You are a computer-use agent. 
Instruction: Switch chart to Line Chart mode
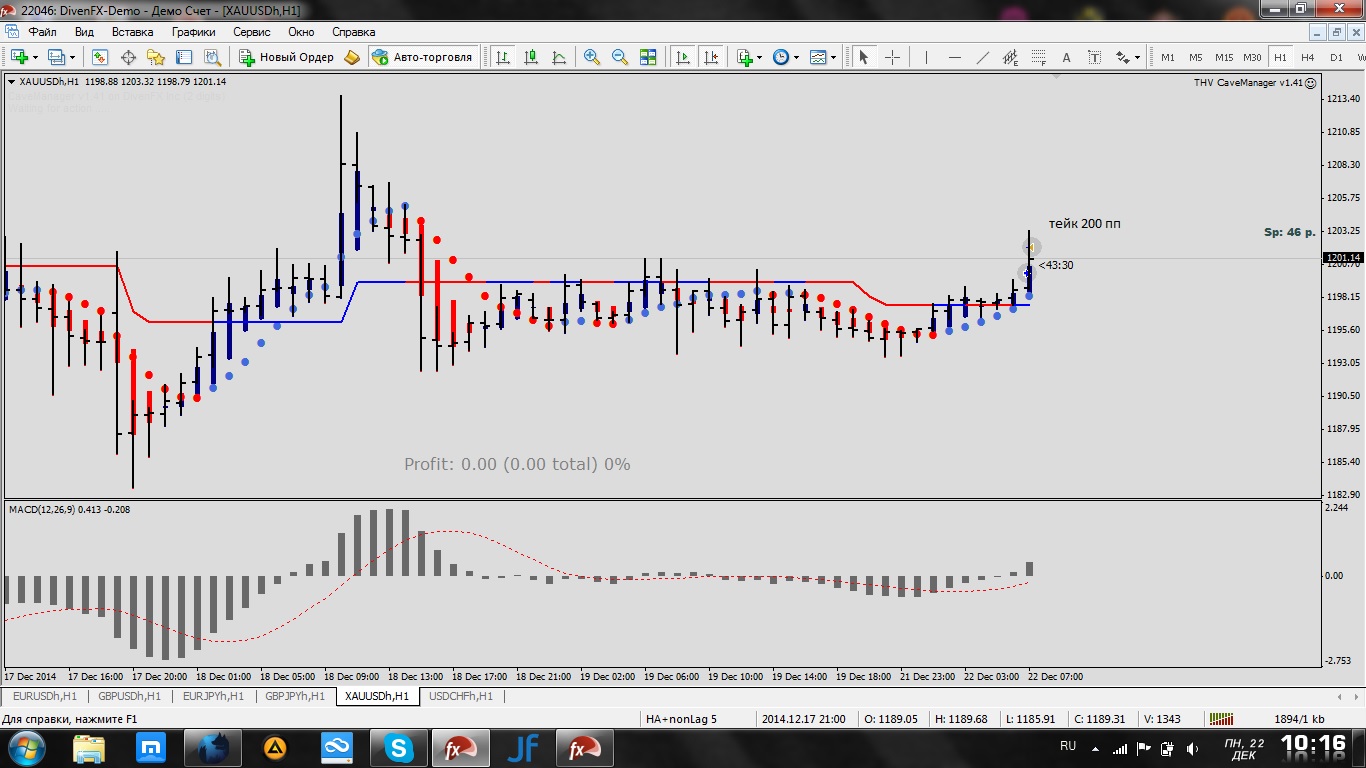(x=559, y=57)
